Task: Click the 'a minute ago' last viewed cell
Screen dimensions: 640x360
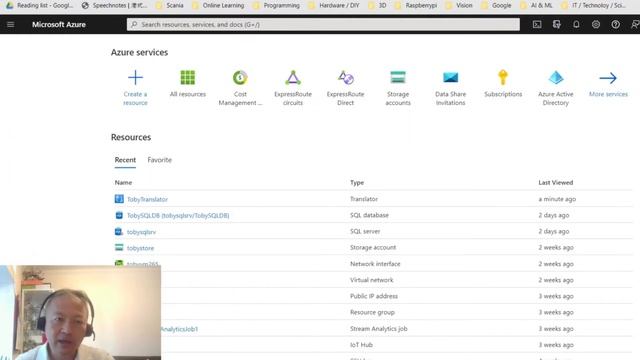Action: tap(557, 199)
